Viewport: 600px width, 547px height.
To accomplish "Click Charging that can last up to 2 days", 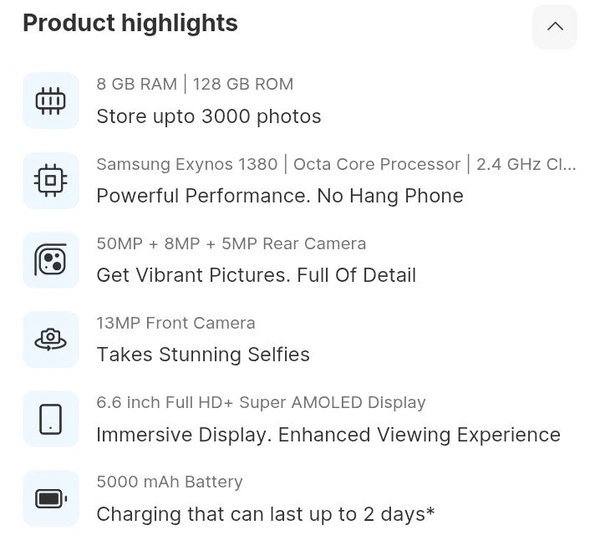I will point(265,514).
